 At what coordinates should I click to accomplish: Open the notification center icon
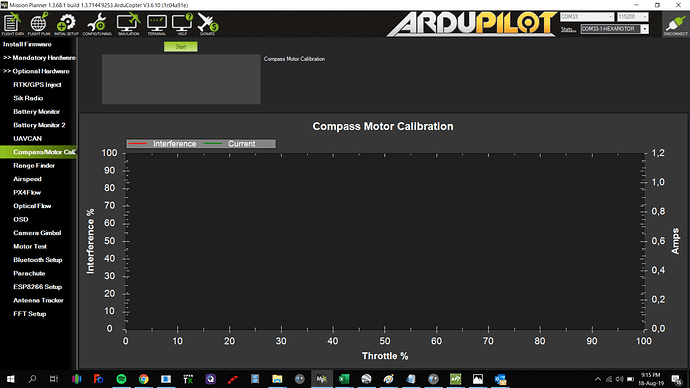pyautogui.click(x=677, y=379)
